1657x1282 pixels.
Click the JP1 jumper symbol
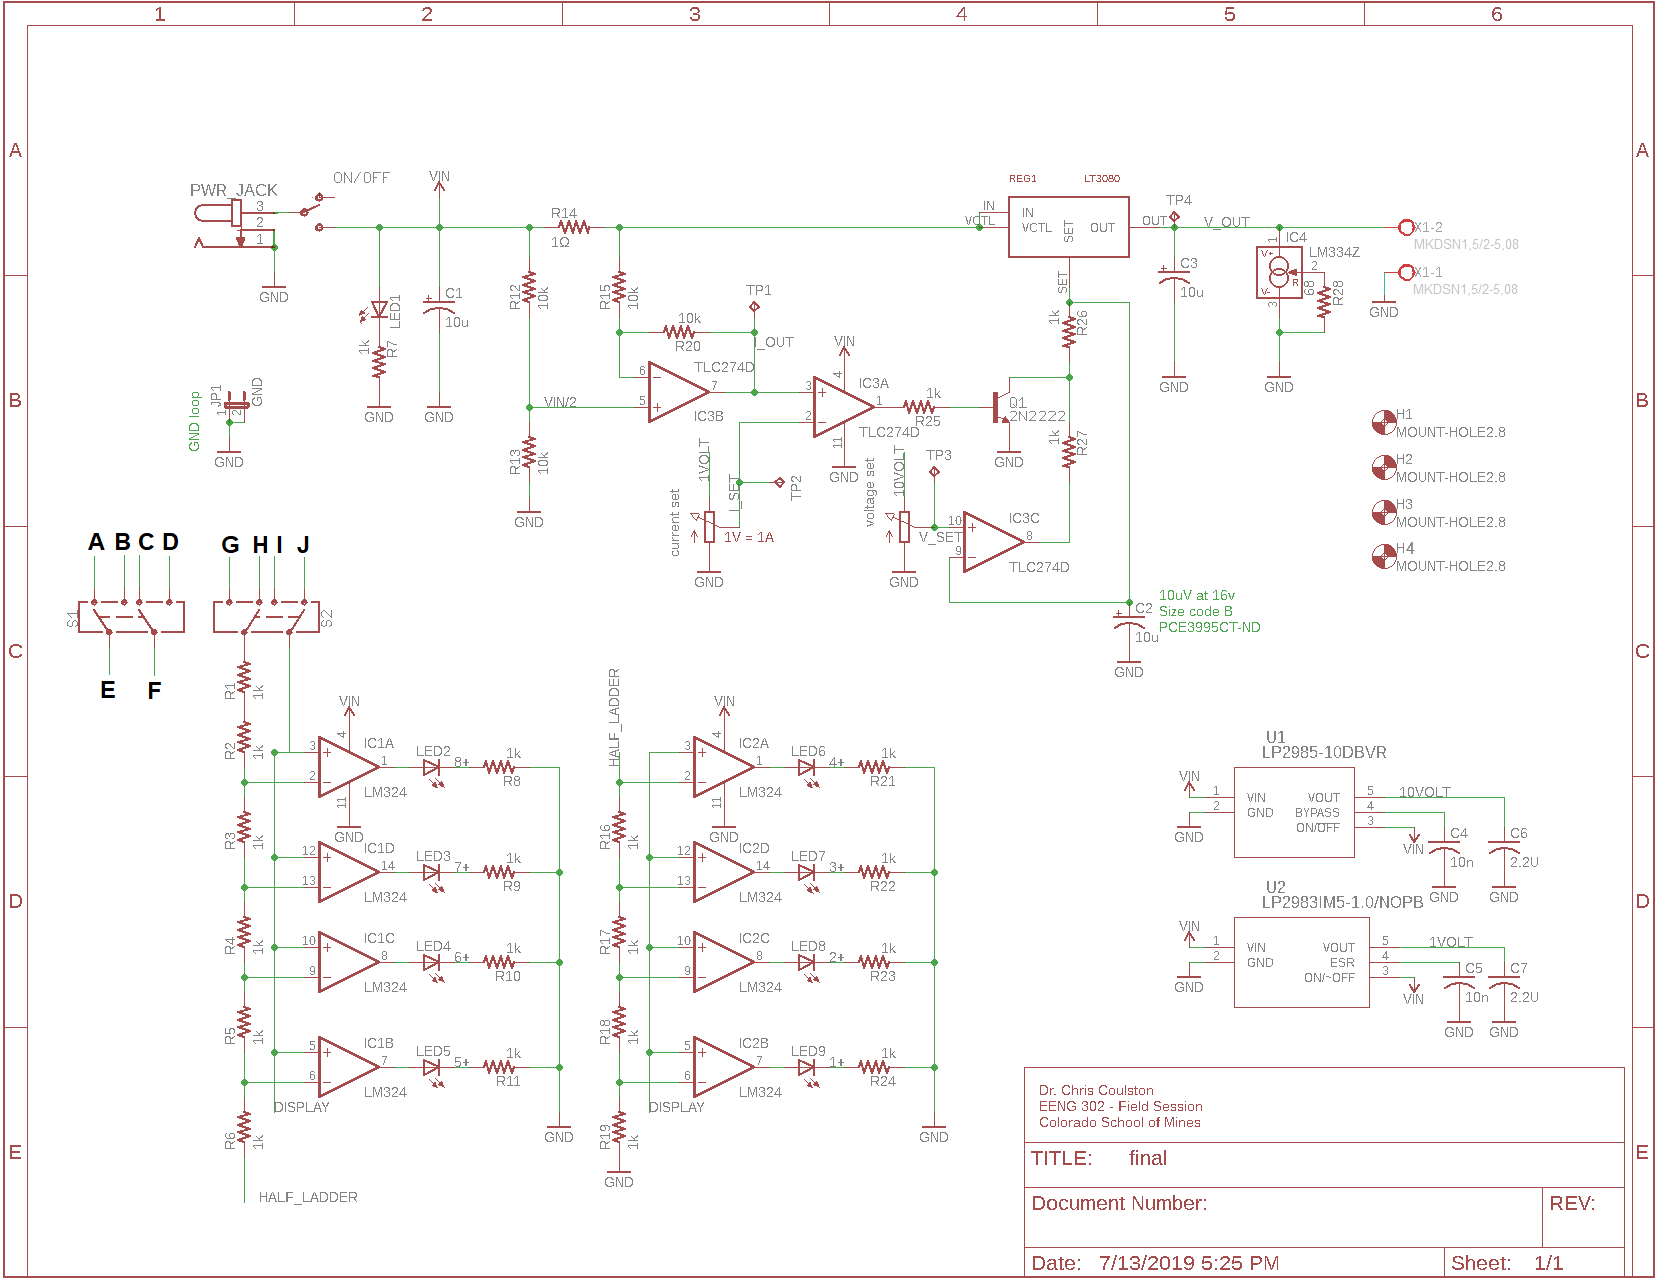point(236,404)
